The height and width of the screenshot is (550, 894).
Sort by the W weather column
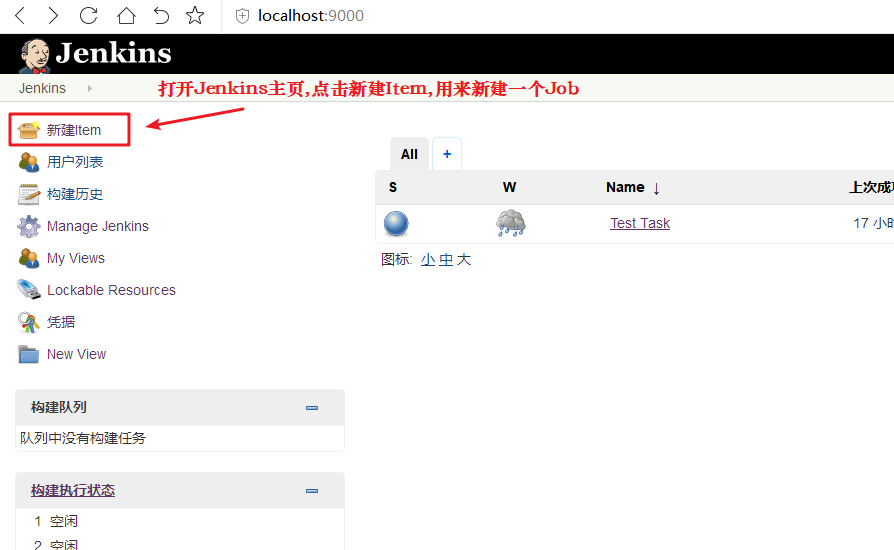tap(509, 187)
